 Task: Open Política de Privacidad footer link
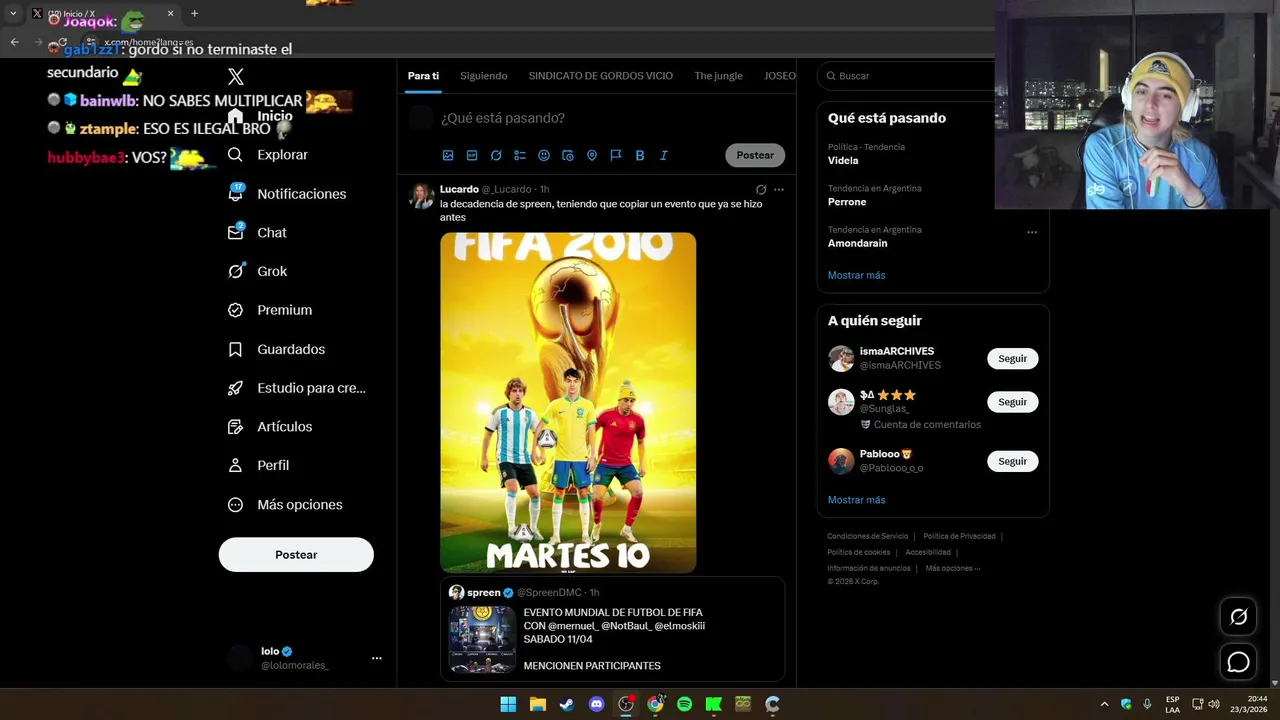[960, 536]
